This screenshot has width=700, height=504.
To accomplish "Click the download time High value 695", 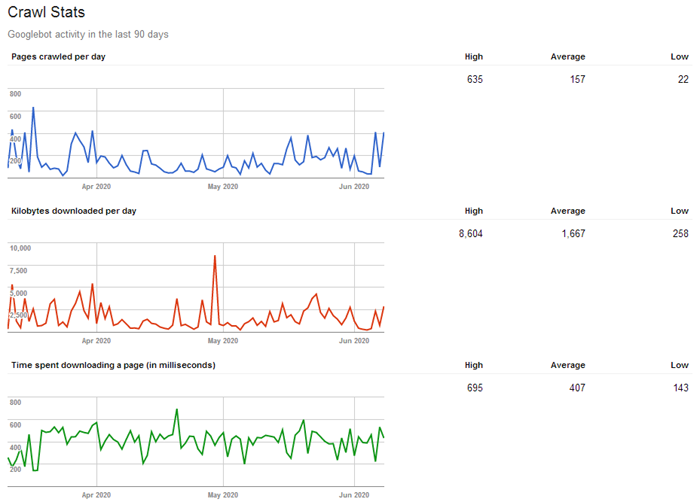I will pos(474,387).
